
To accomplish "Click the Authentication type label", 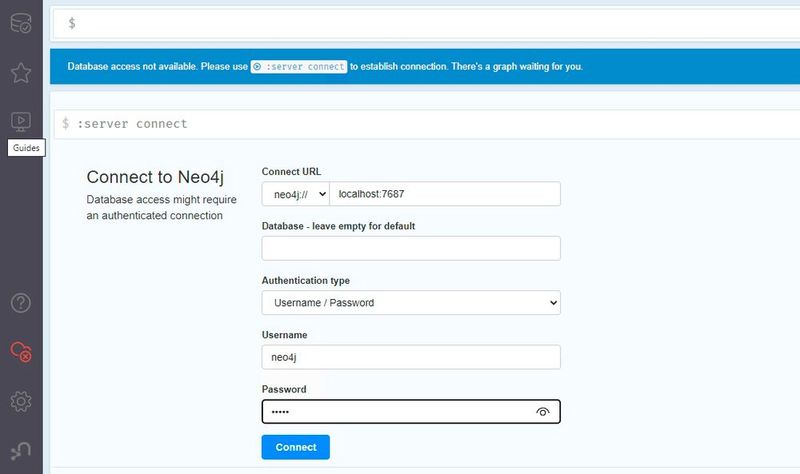I will [306, 281].
